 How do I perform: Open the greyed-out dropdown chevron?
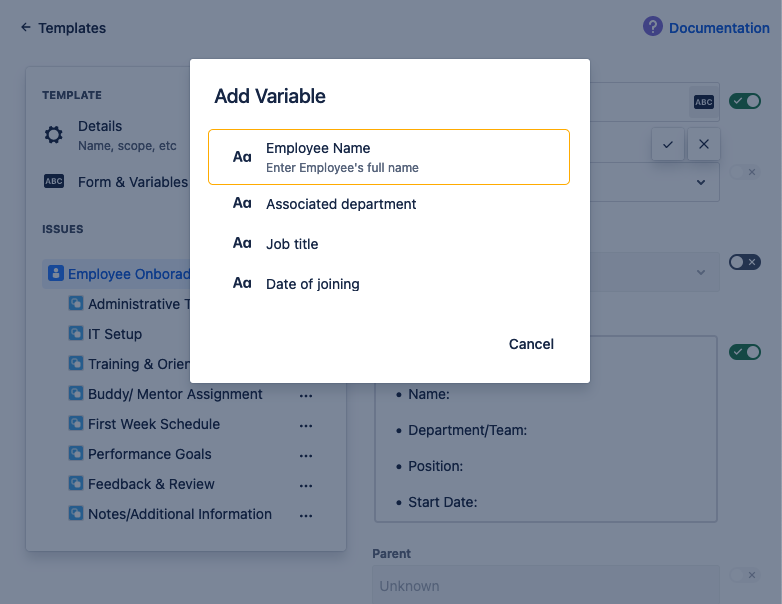tap(701, 272)
